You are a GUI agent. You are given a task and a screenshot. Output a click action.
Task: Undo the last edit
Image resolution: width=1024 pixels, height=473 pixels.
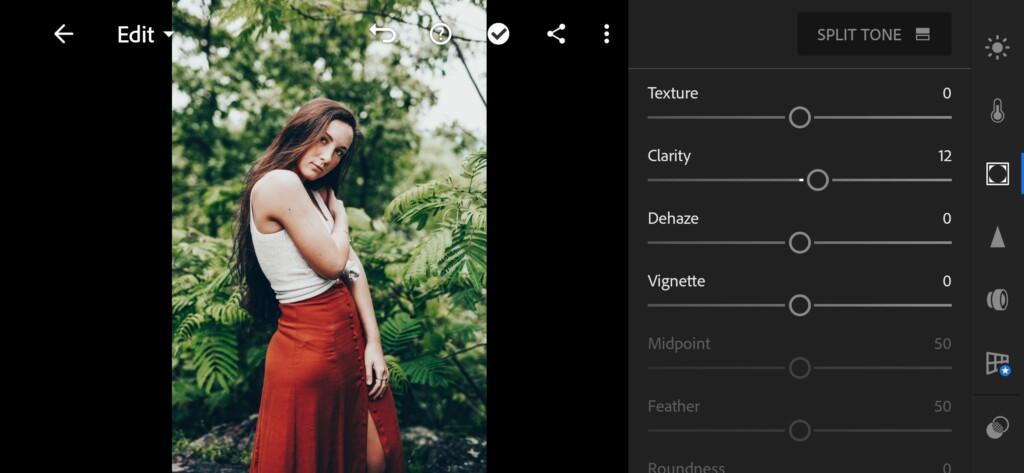(x=383, y=34)
